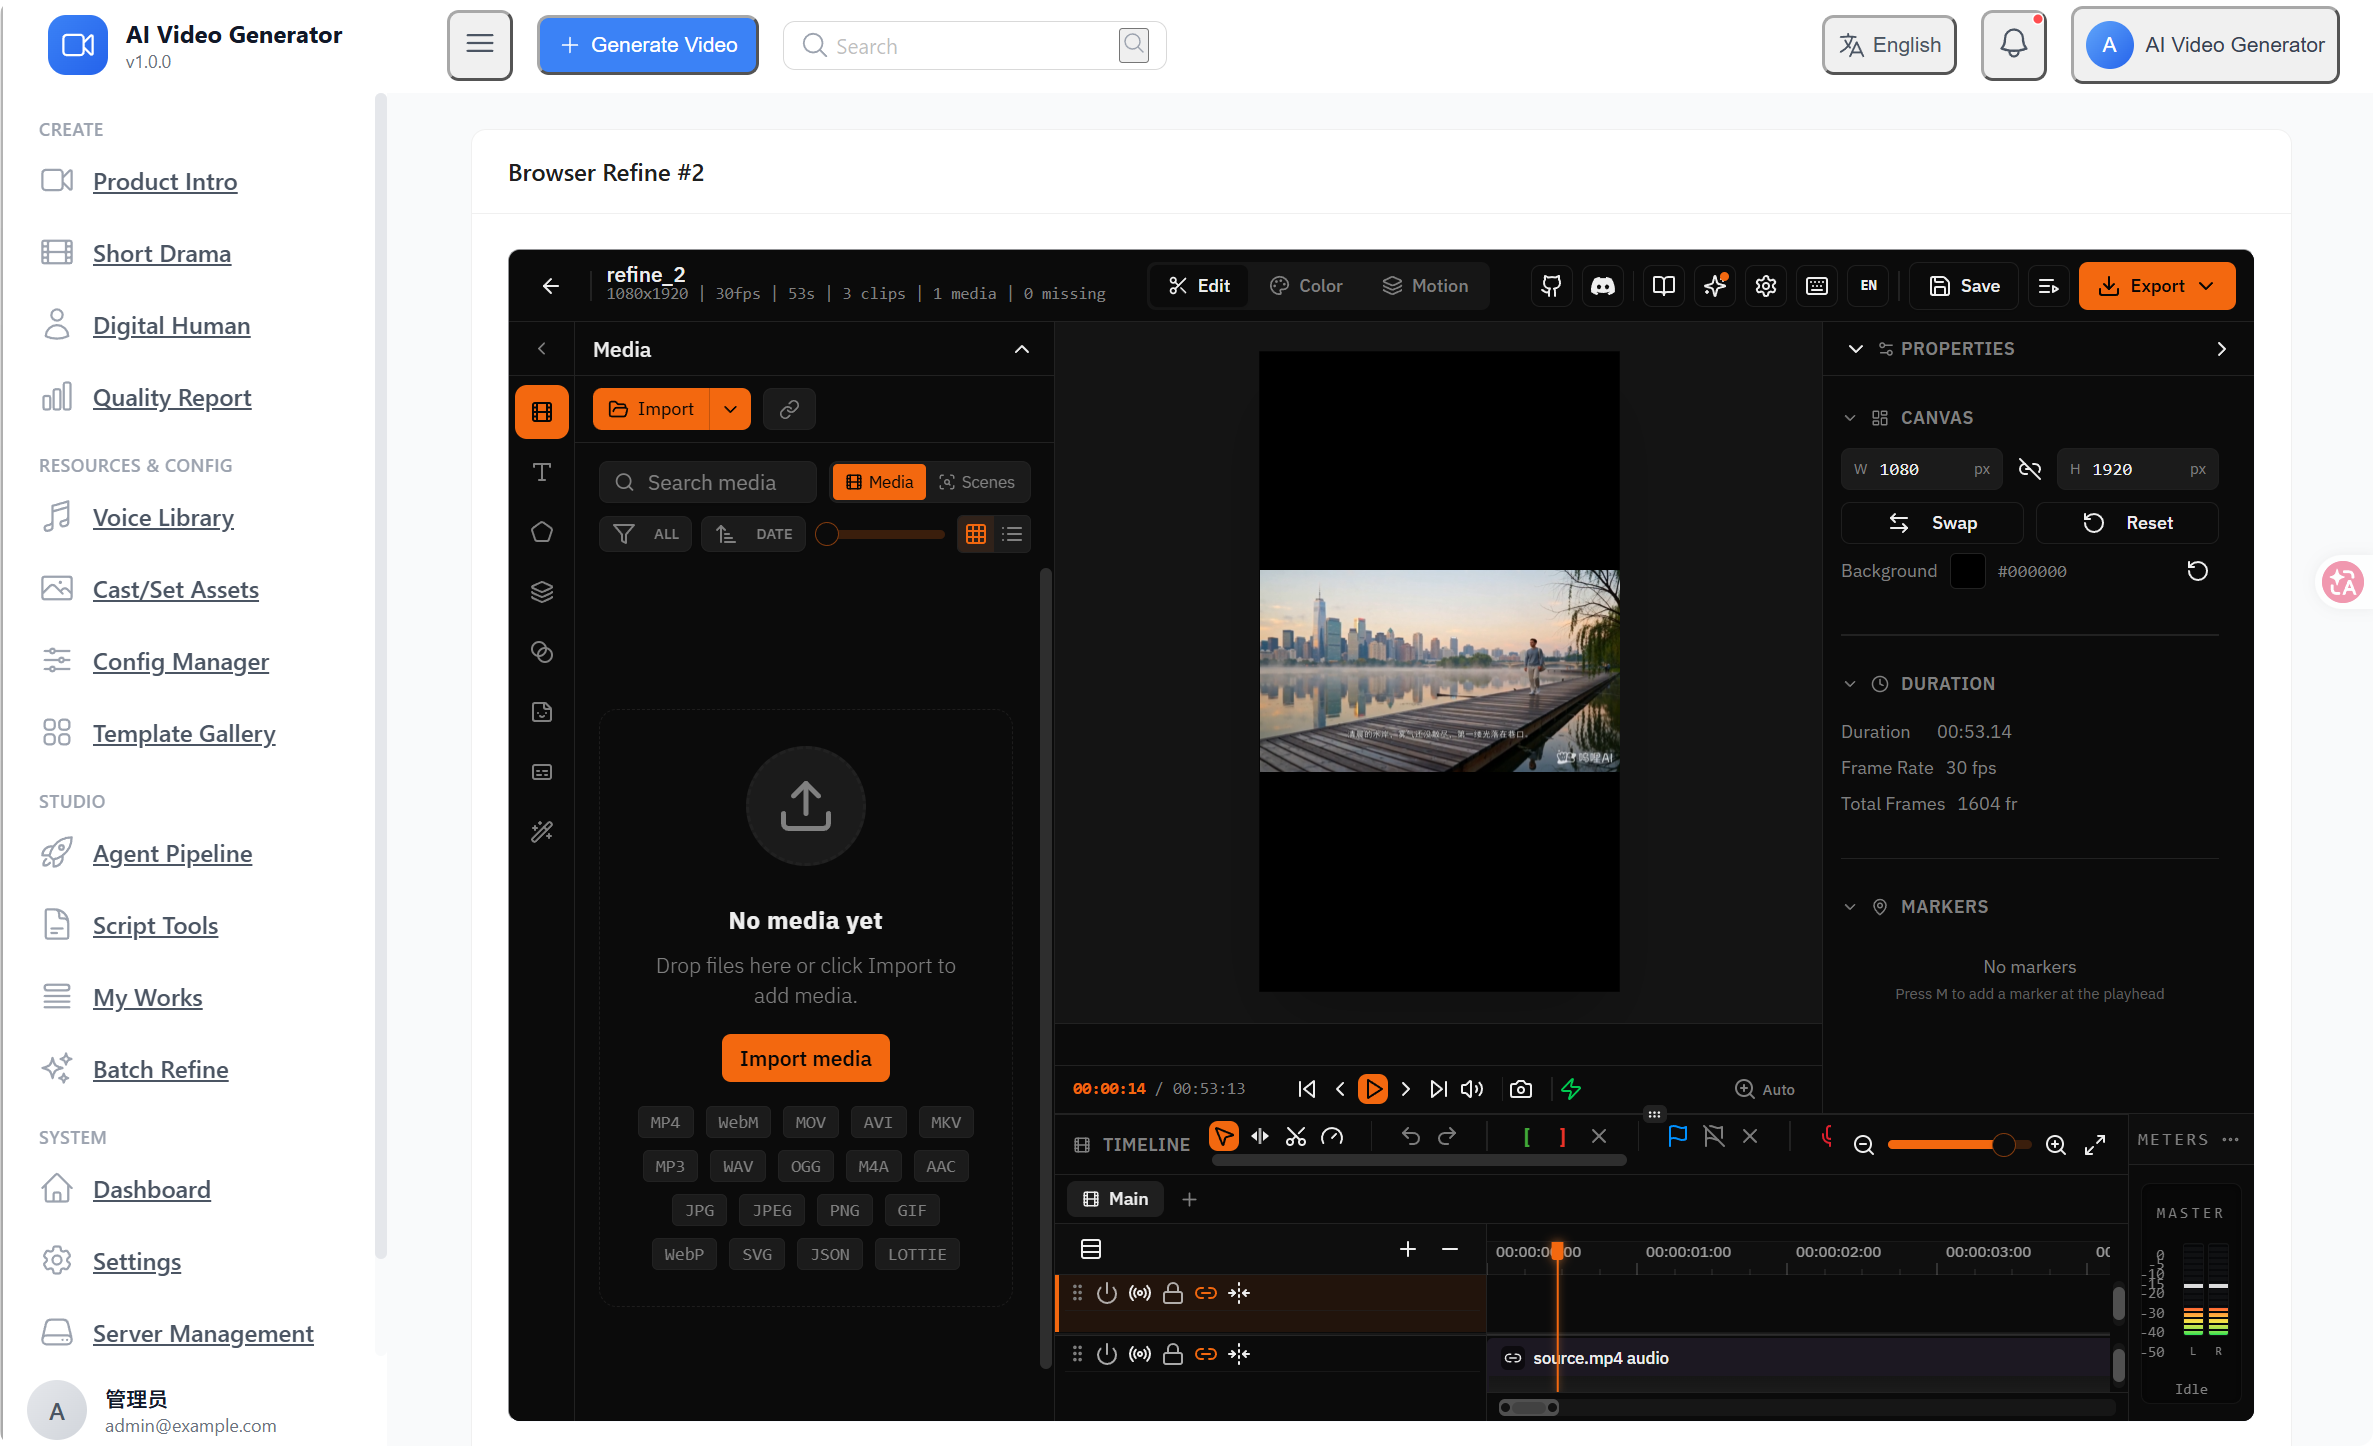Click the Generate Video button

[x=648, y=45]
